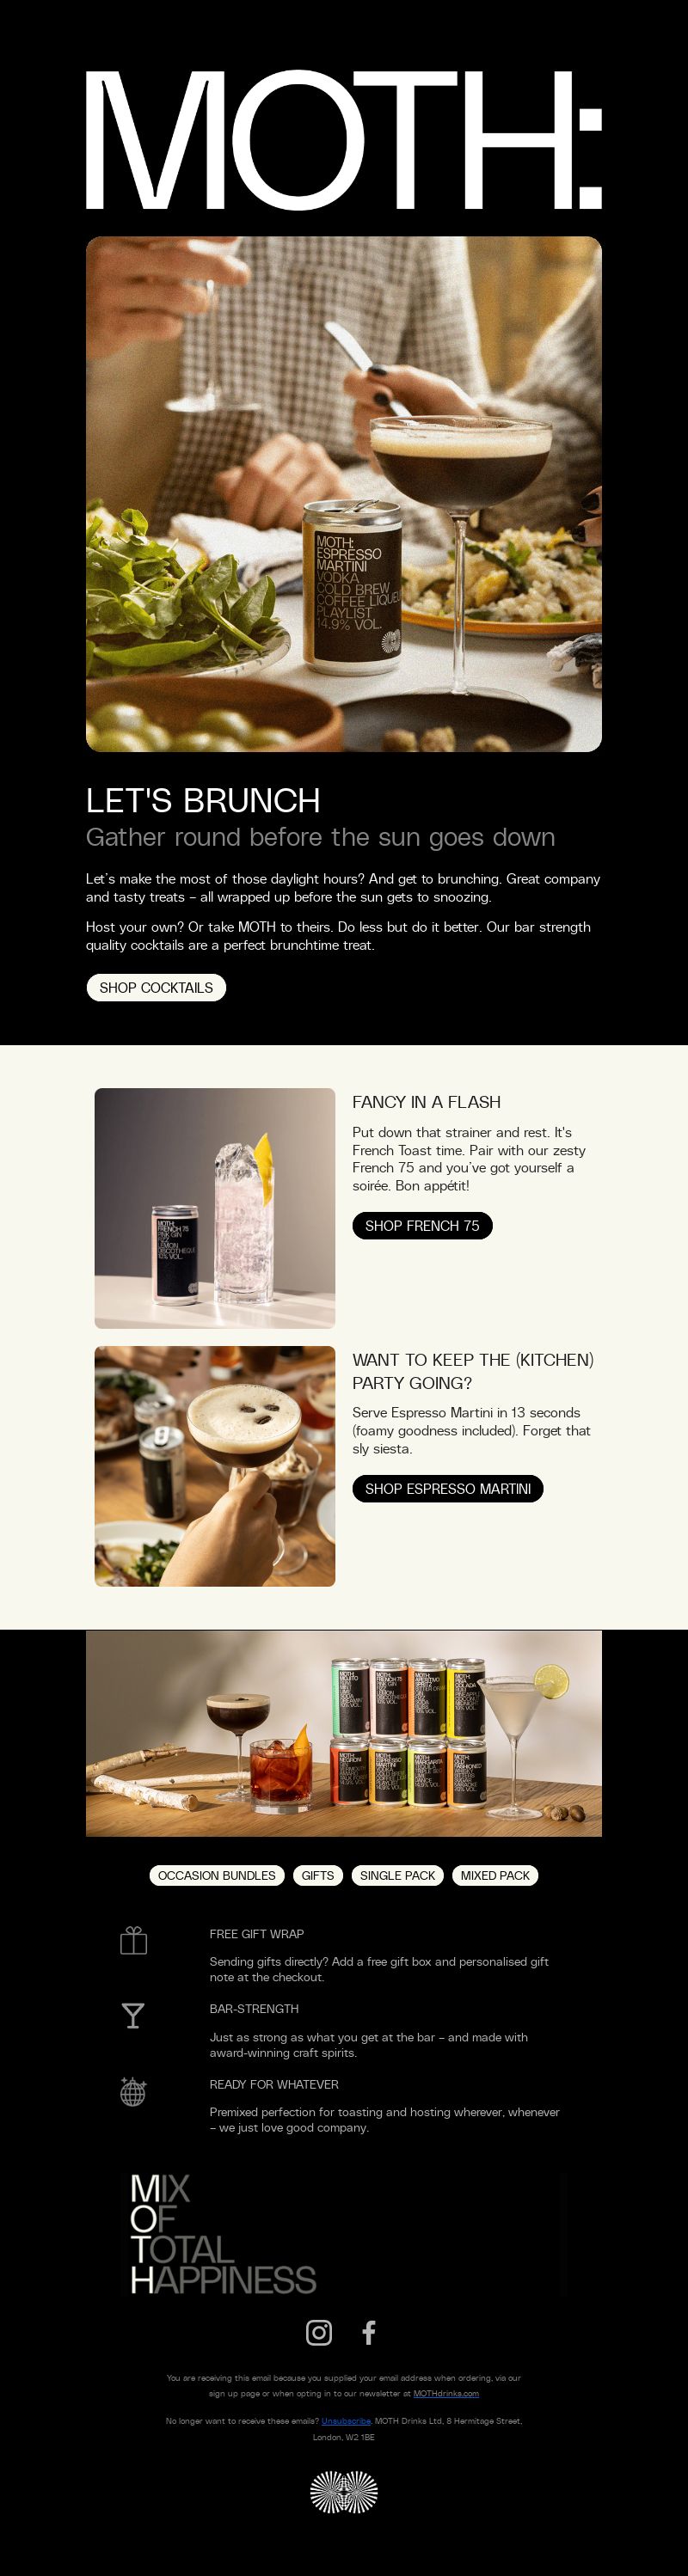Viewport: 688px width, 2576px height.
Task: Click the large MOTH: header logo
Action: click(x=344, y=140)
